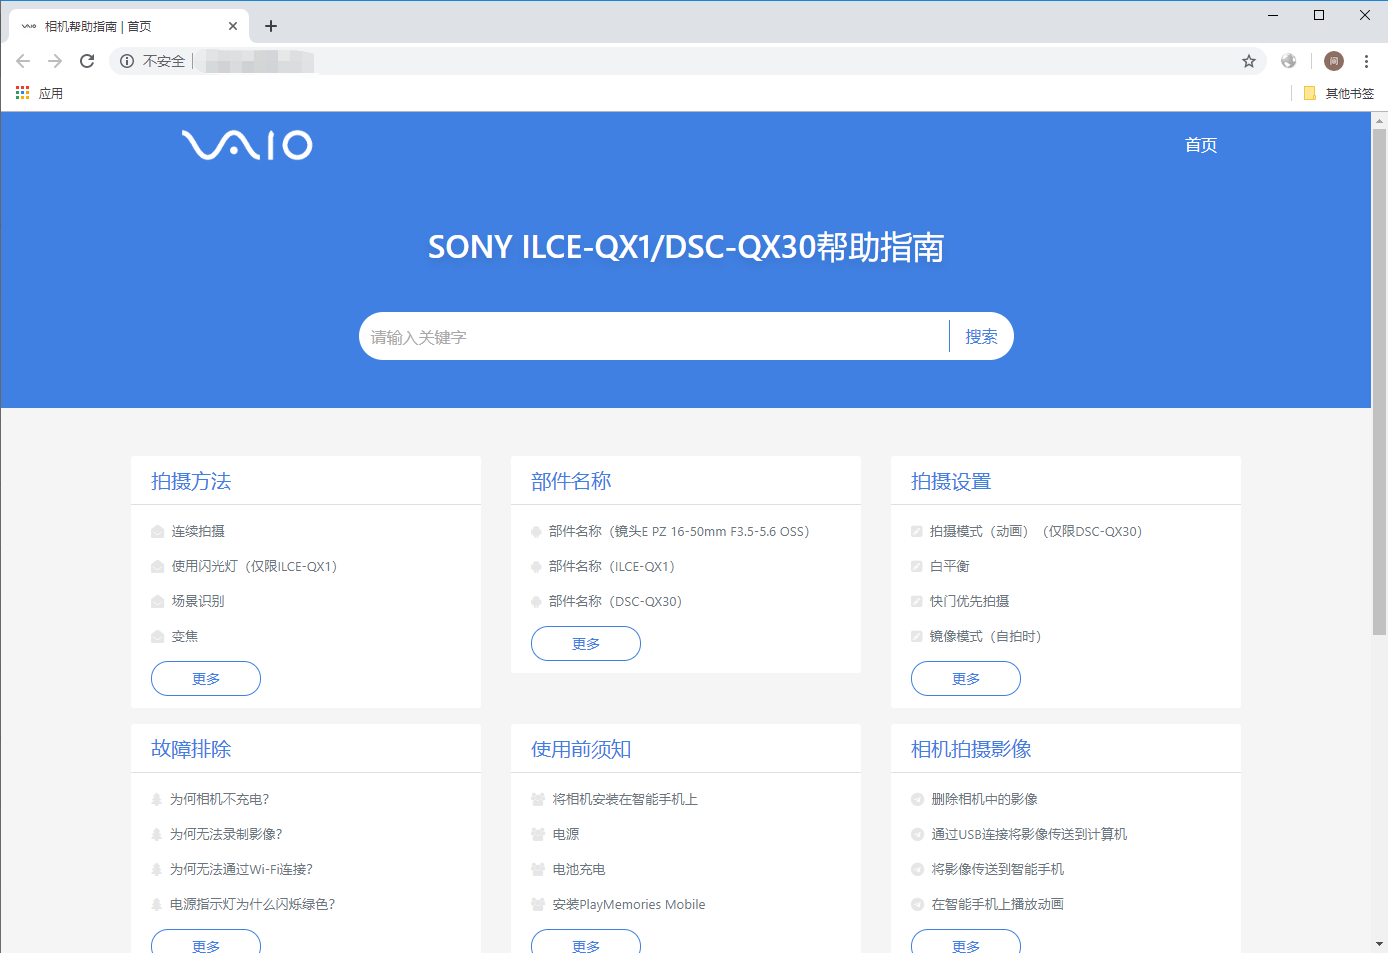Open 在智能手机上播放动画 link
The image size is (1388, 953).
pyautogui.click(x=998, y=905)
